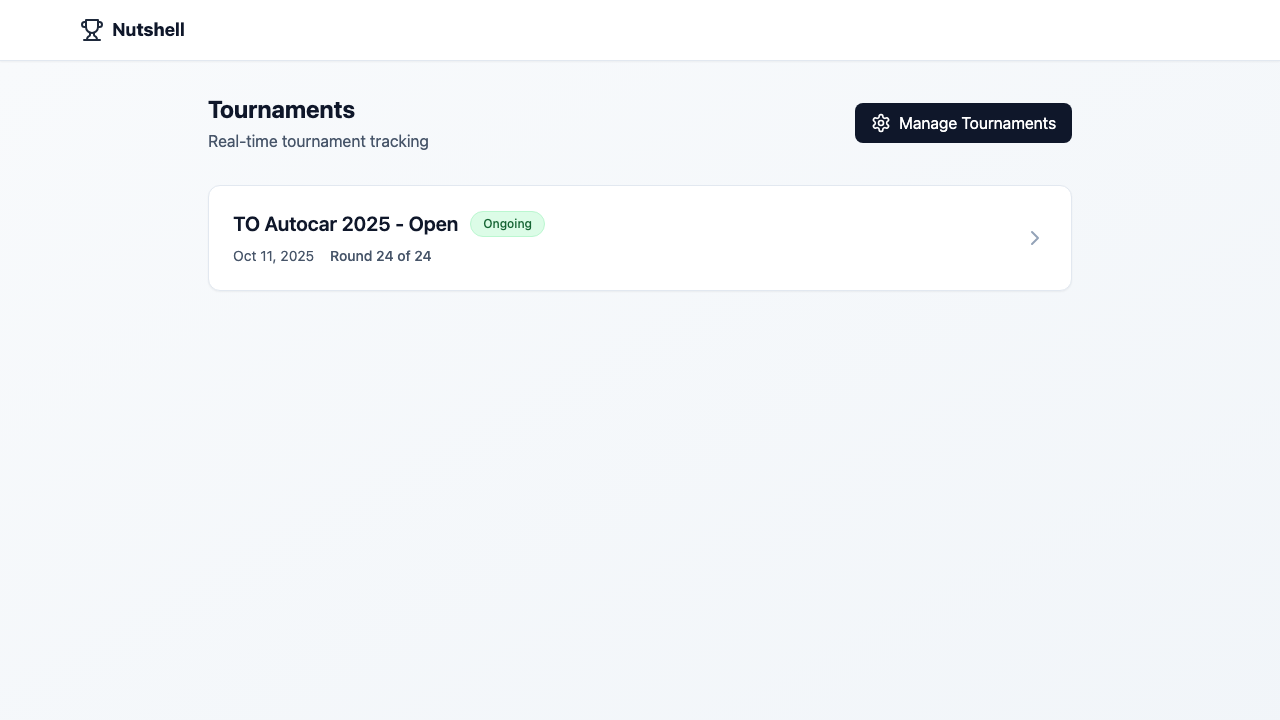Go home via the Nutshell brand name
This screenshot has width=1280, height=720.
click(148, 30)
